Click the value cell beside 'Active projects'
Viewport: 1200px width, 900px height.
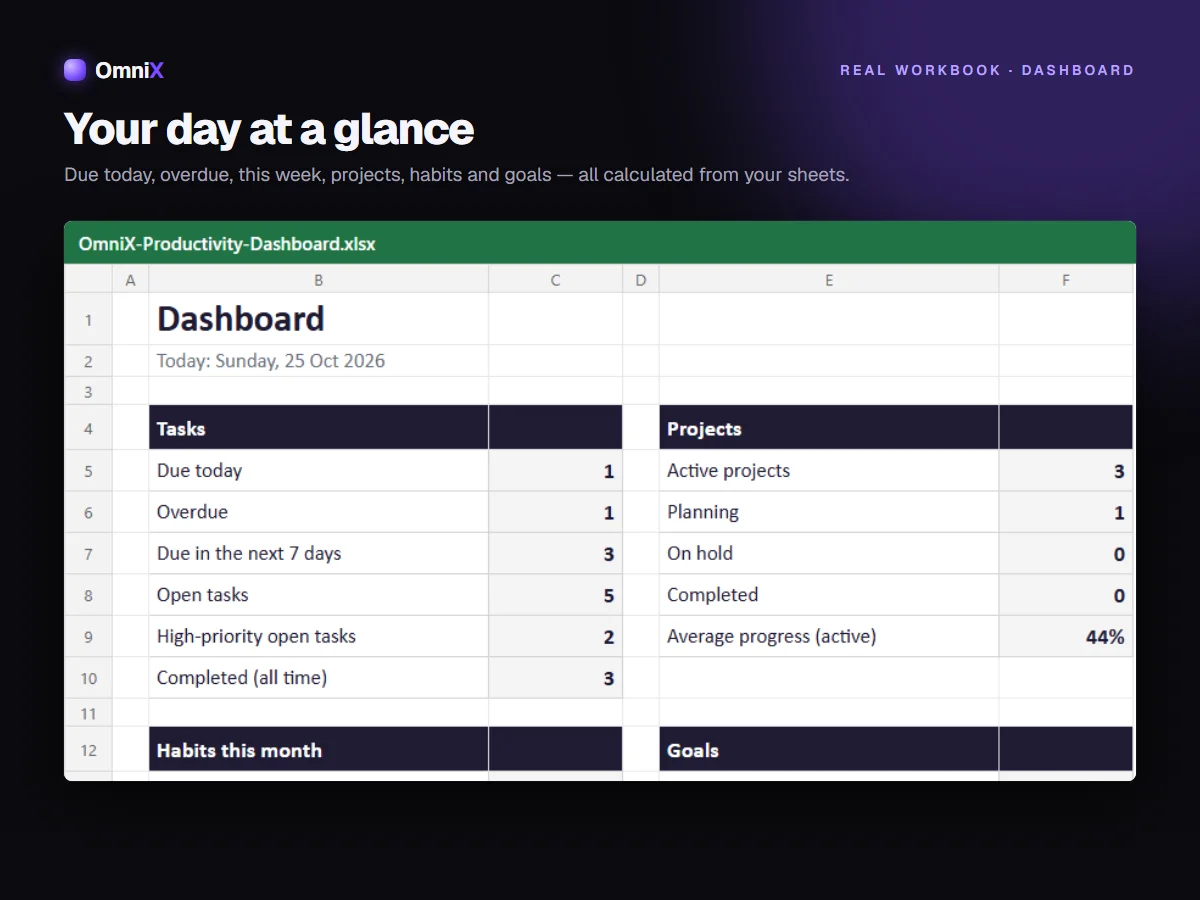[1066, 471]
